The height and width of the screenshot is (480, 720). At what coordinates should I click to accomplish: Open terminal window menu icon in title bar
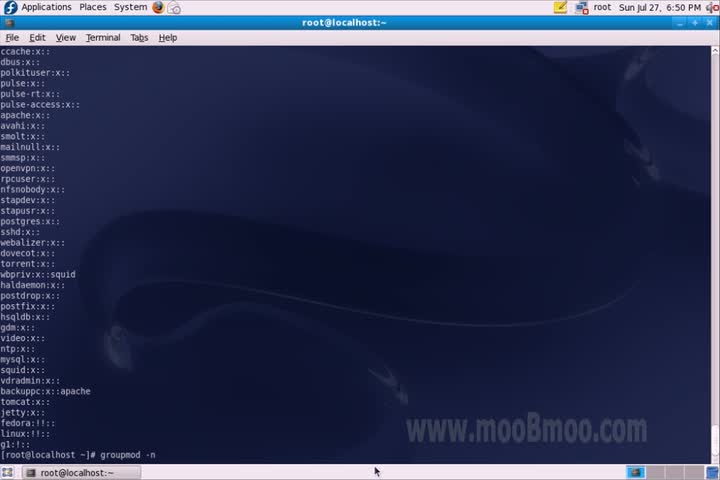(9, 23)
